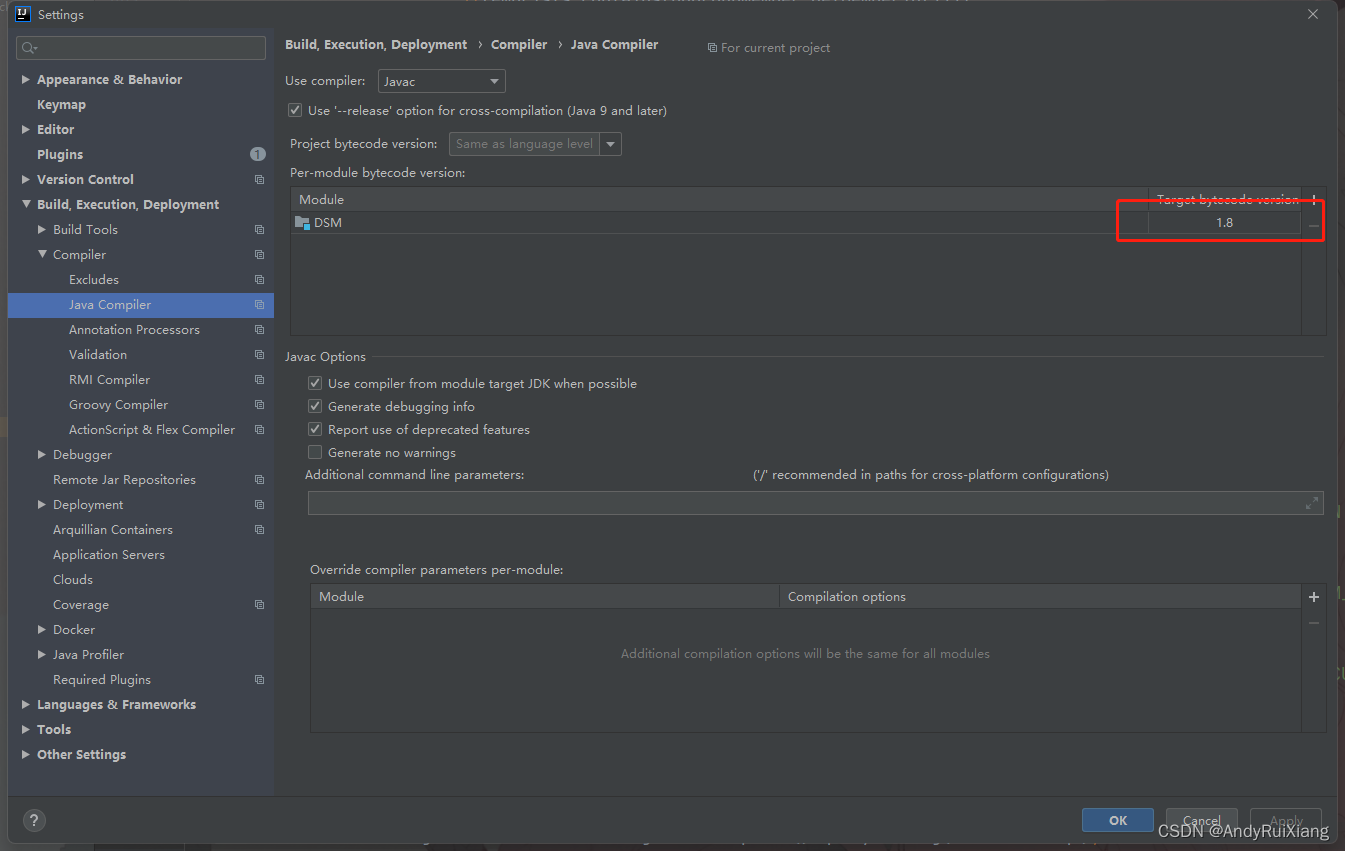
Task: Open Keymap settings page
Action: (61, 104)
